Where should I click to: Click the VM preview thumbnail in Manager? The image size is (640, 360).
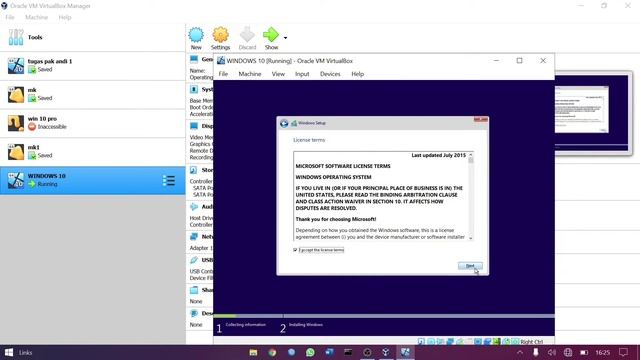click(x=591, y=112)
